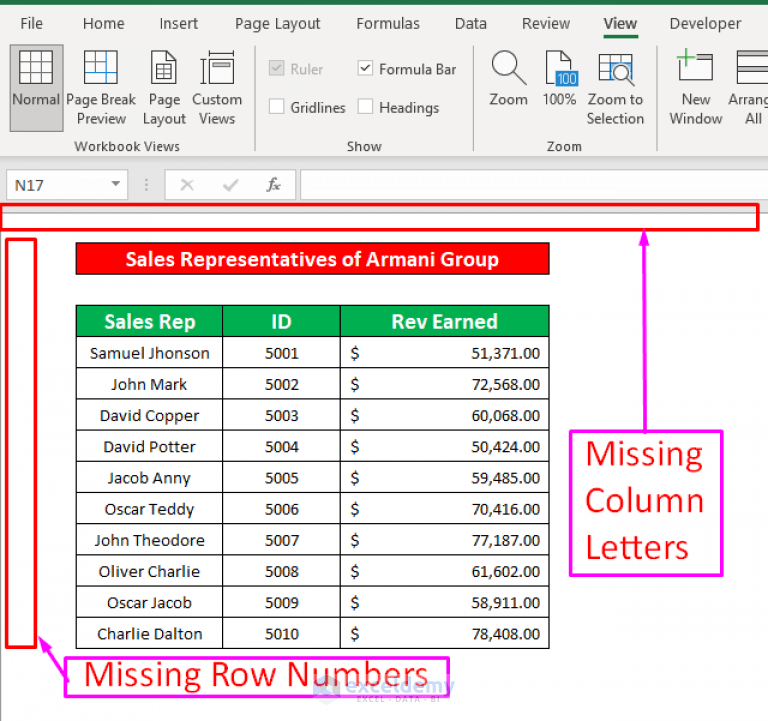768x721 pixels.
Task: Open Custom Views dialog
Action: point(217,88)
